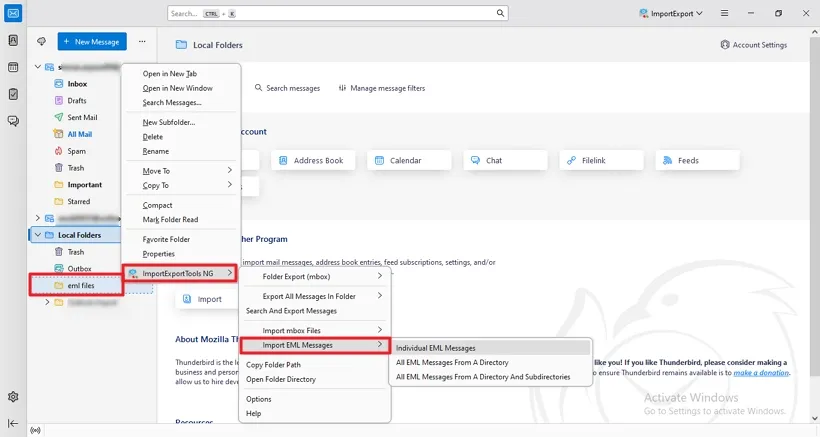Select the Local Folders row
This screenshot has width=820, height=437.
(x=75, y=235)
